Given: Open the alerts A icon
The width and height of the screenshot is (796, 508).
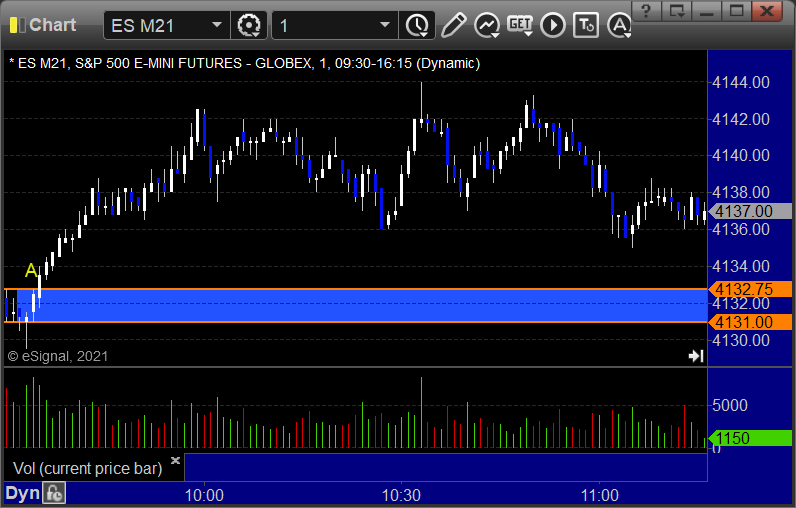Looking at the screenshot, I should pyautogui.click(x=619, y=25).
